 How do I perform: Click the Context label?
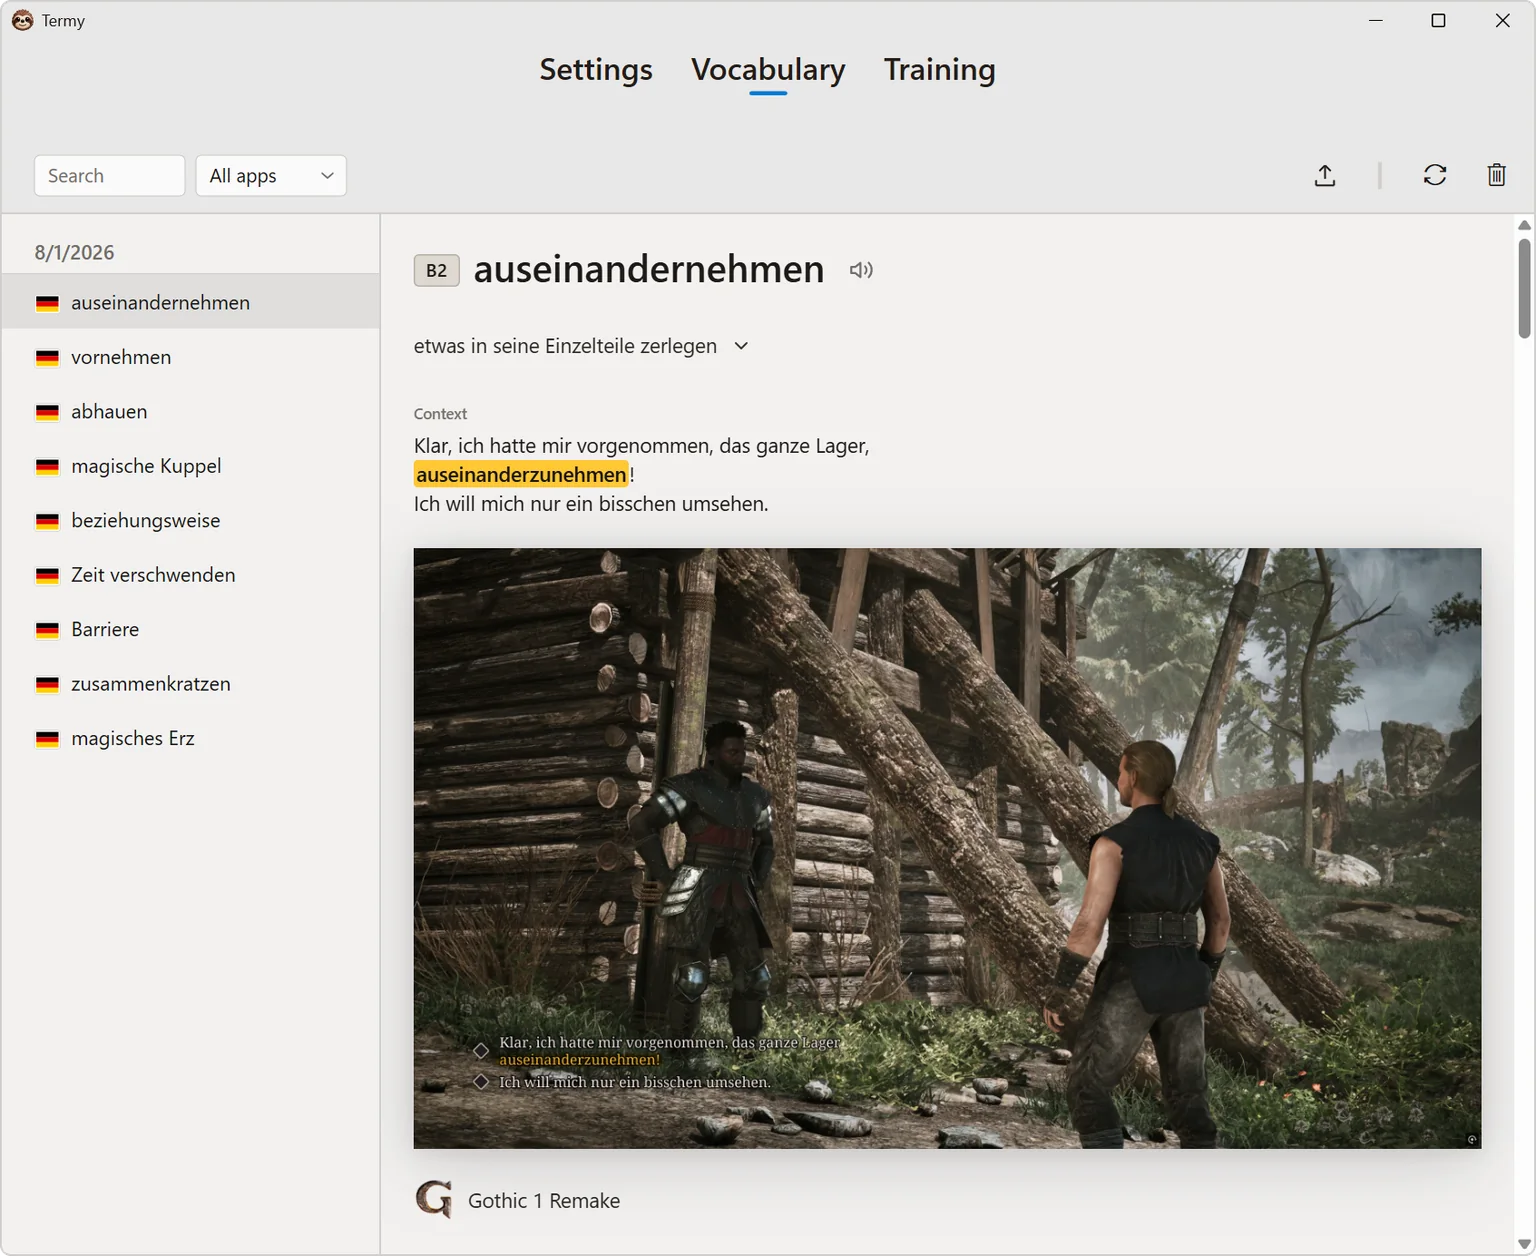click(440, 414)
